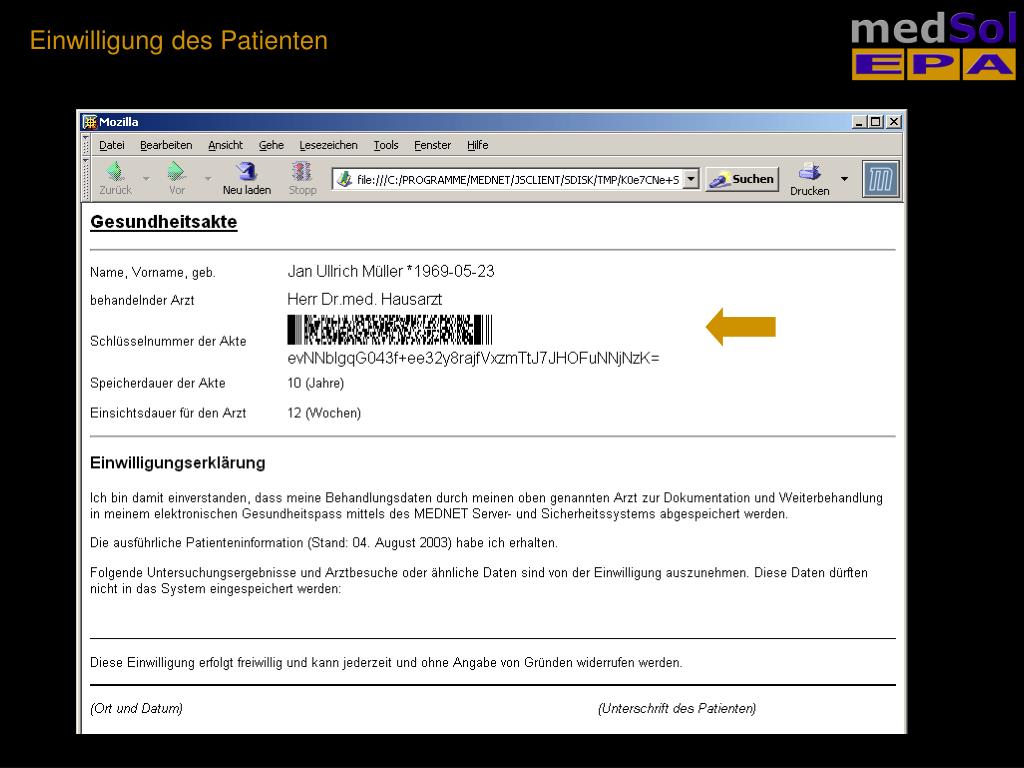Image resolution: width=1024 pixels, height=768 pixels.
Task: Open the Datei menu
Action: coord(112,145)
